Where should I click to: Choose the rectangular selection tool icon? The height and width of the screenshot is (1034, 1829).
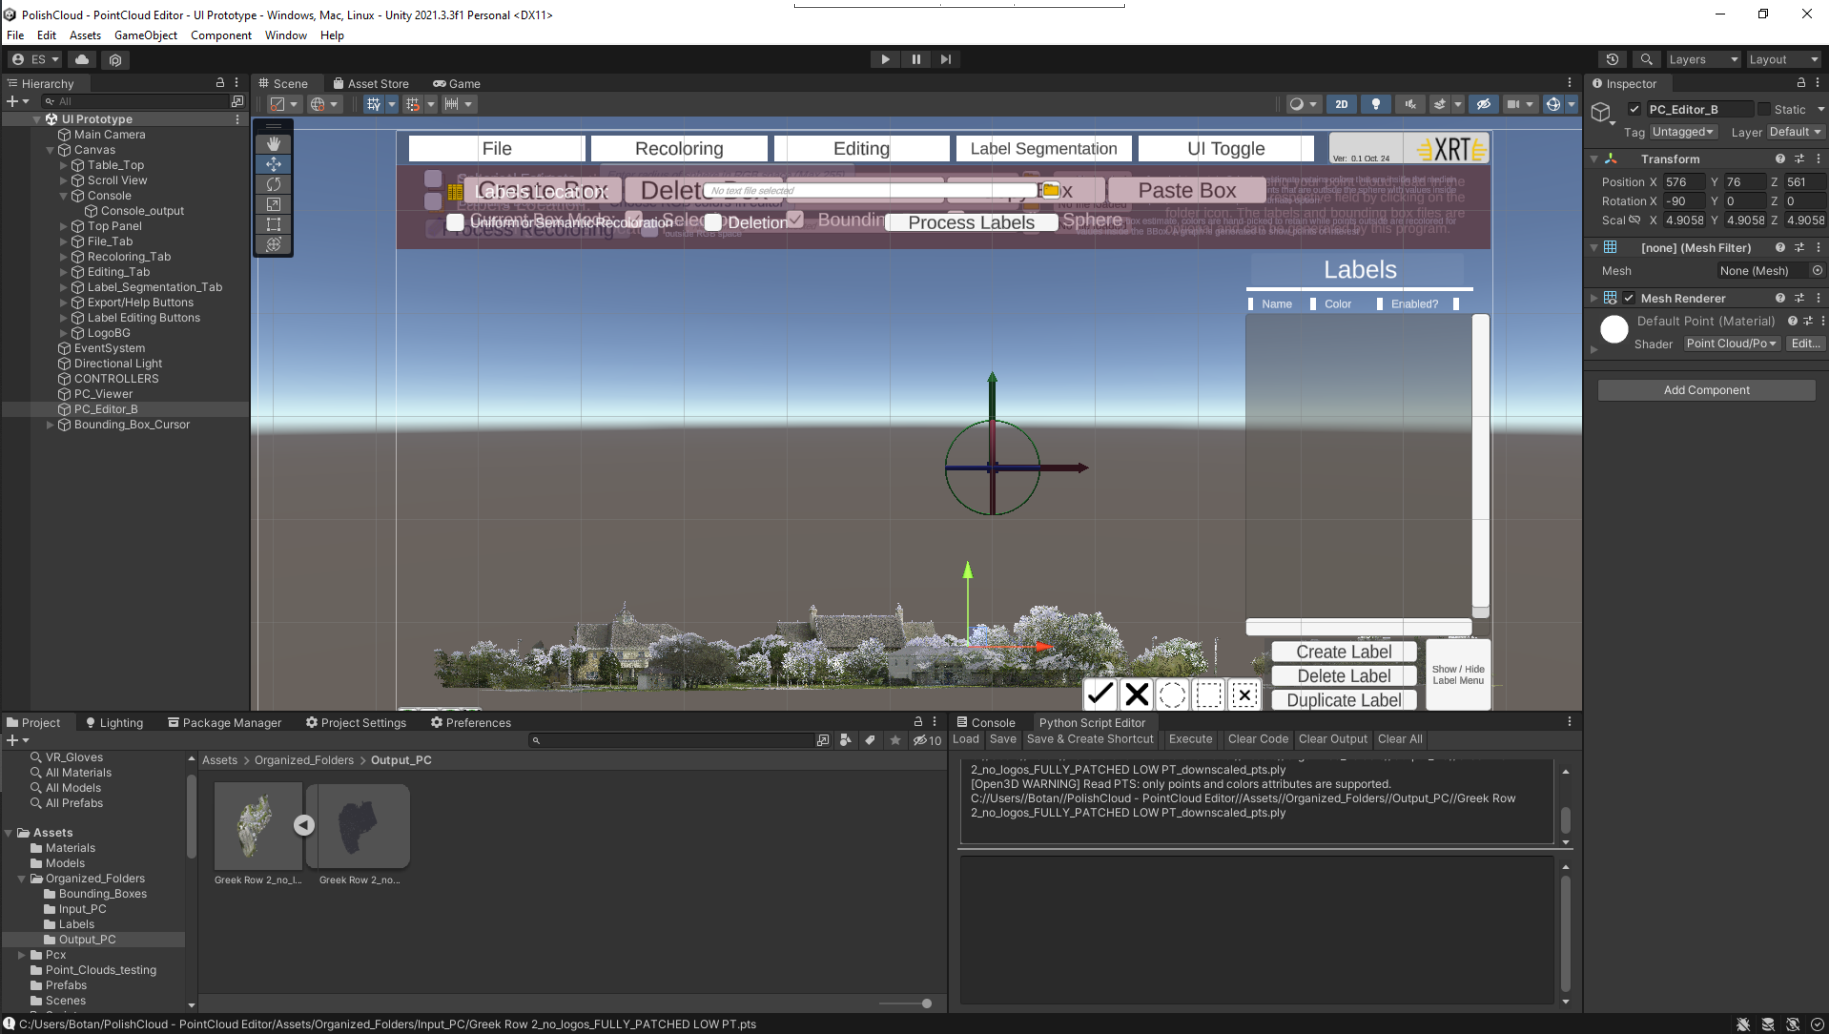coord(1208,693)
